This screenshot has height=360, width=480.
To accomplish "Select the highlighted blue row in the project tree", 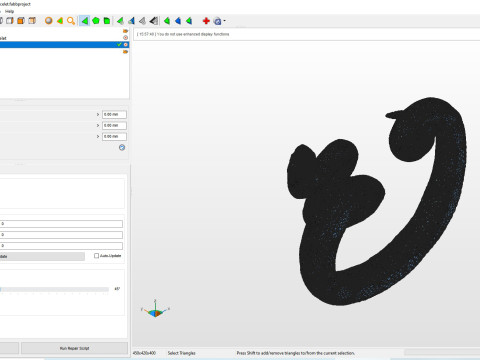I will (x=64, y=44).
